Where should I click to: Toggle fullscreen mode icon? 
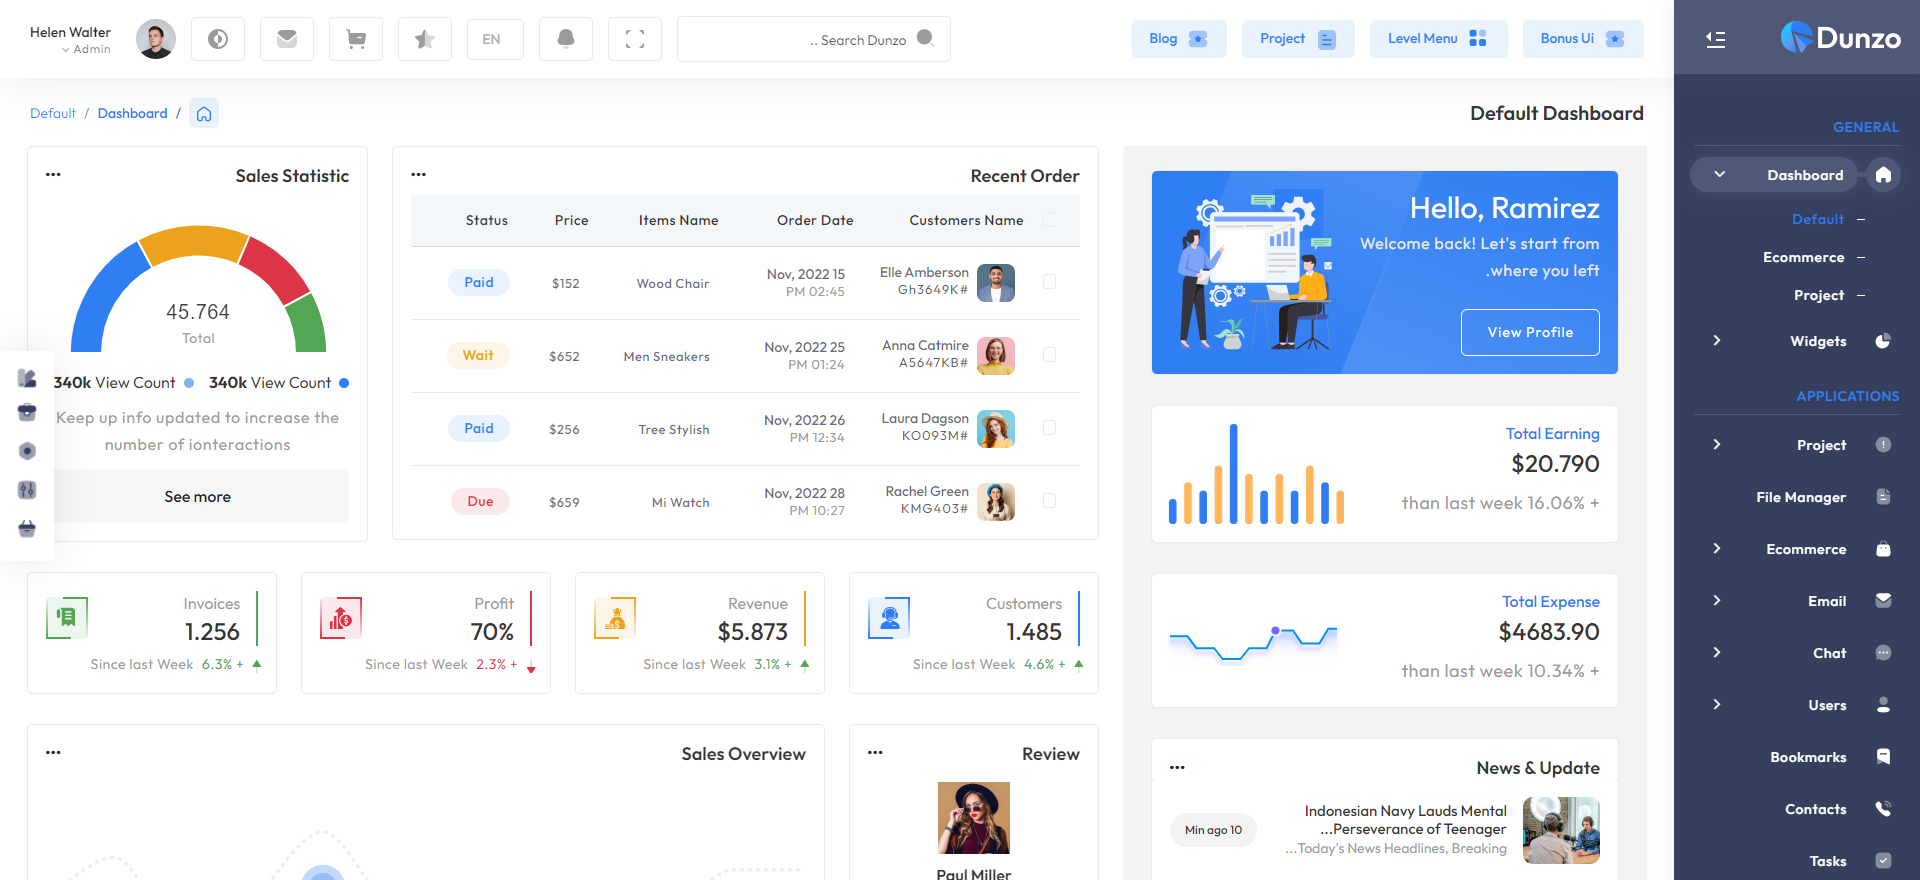(634, 39)
